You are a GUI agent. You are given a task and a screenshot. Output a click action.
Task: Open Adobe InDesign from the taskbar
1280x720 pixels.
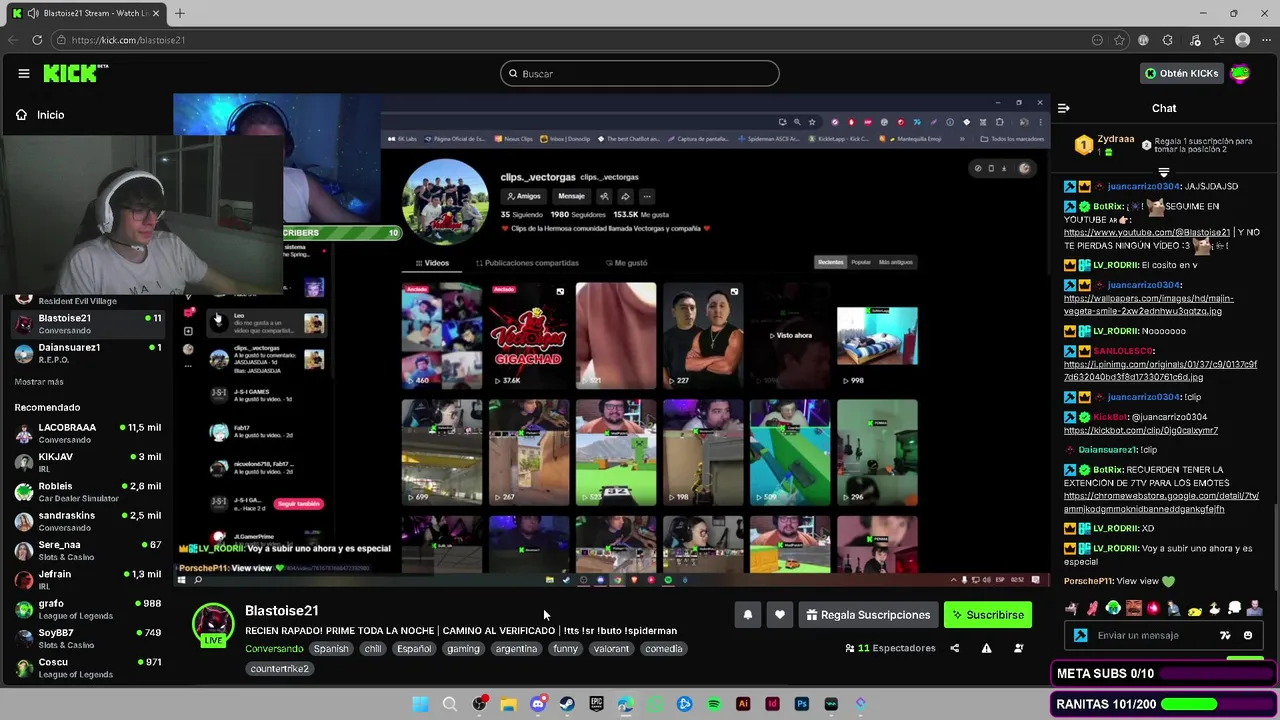[772, 704]
